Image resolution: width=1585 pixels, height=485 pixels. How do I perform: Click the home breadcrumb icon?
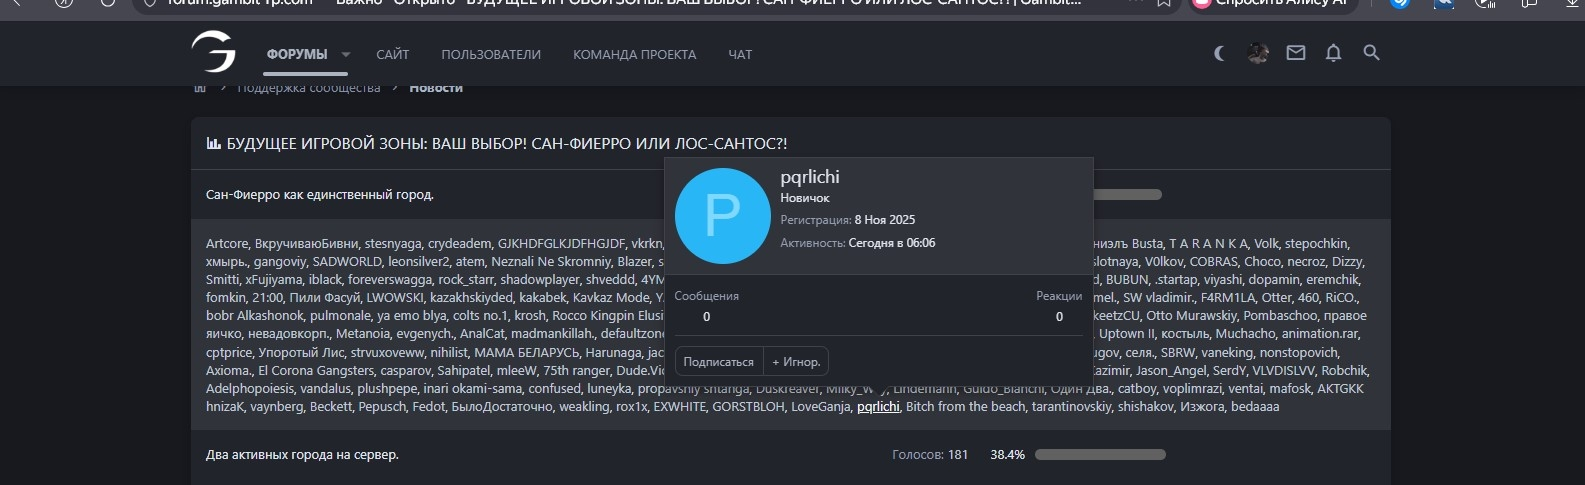pos(200,88)
